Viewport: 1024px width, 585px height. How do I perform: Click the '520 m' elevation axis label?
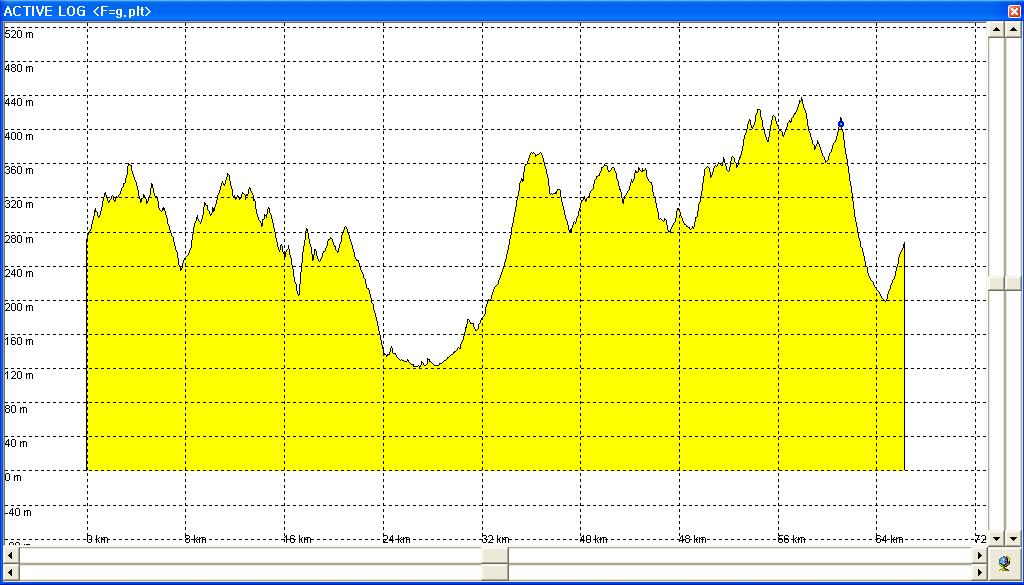point(18,34)
